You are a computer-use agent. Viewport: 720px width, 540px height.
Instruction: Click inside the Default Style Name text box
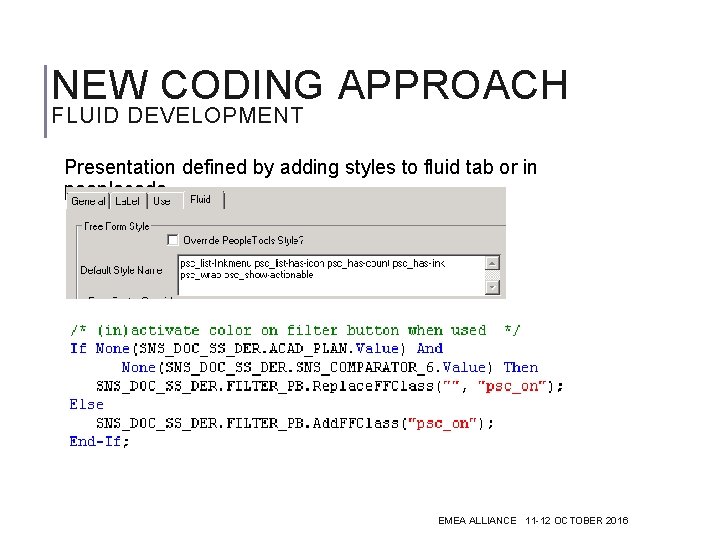pyautogui.click(x=332, y=275)
